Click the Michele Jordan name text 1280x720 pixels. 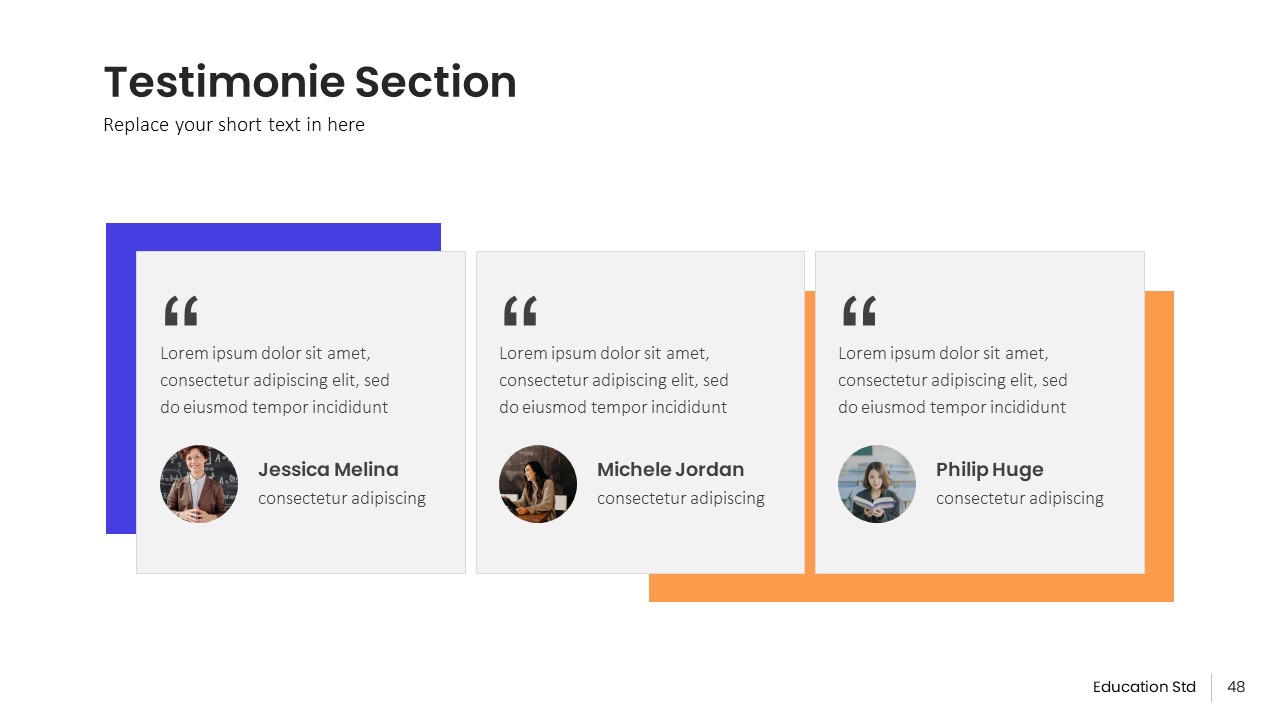coord(670,469)
